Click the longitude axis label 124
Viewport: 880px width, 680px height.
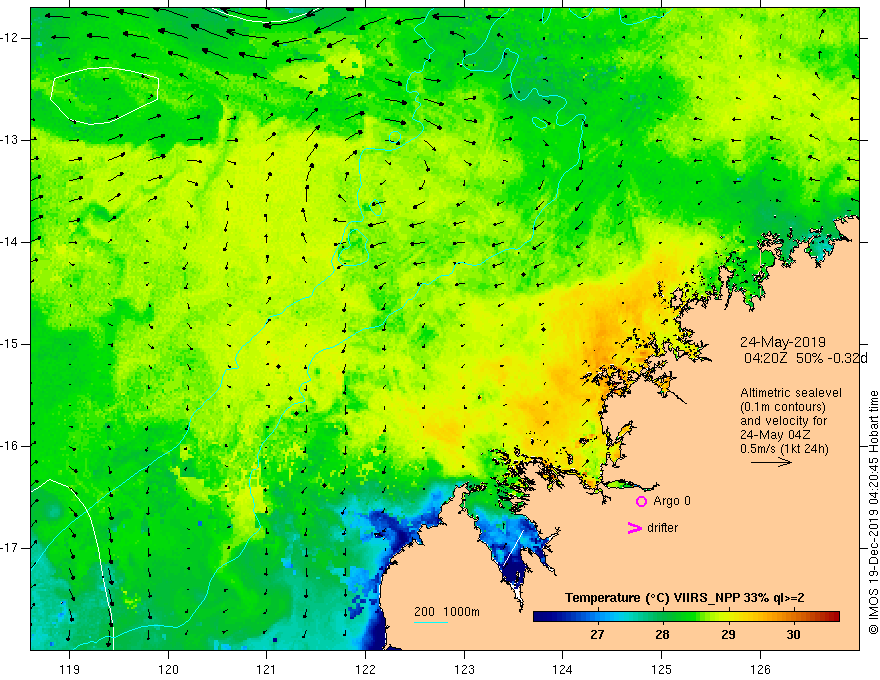pyautogui.click(x=563, y=669)
